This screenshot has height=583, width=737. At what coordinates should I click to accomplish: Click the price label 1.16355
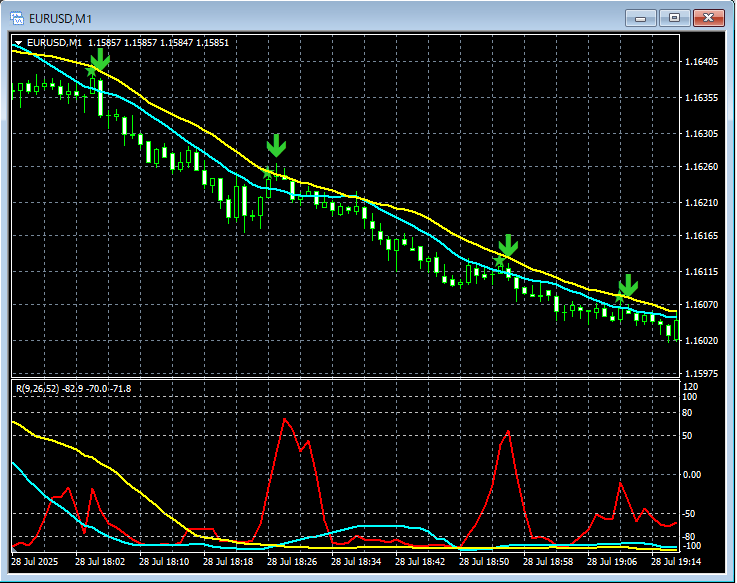pyautogui.click(x=702, y=98)
